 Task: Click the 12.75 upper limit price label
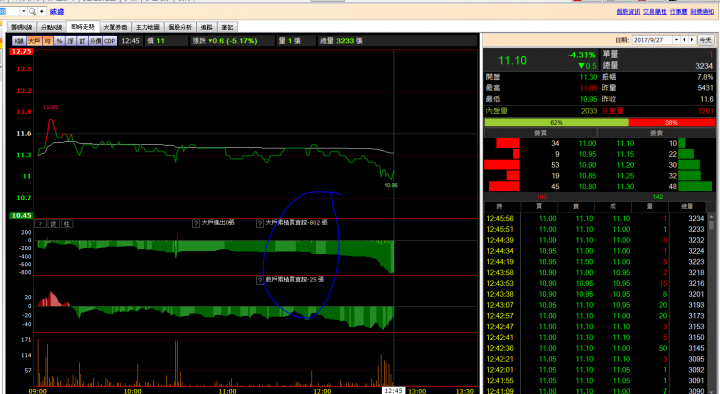click(21, 51)
